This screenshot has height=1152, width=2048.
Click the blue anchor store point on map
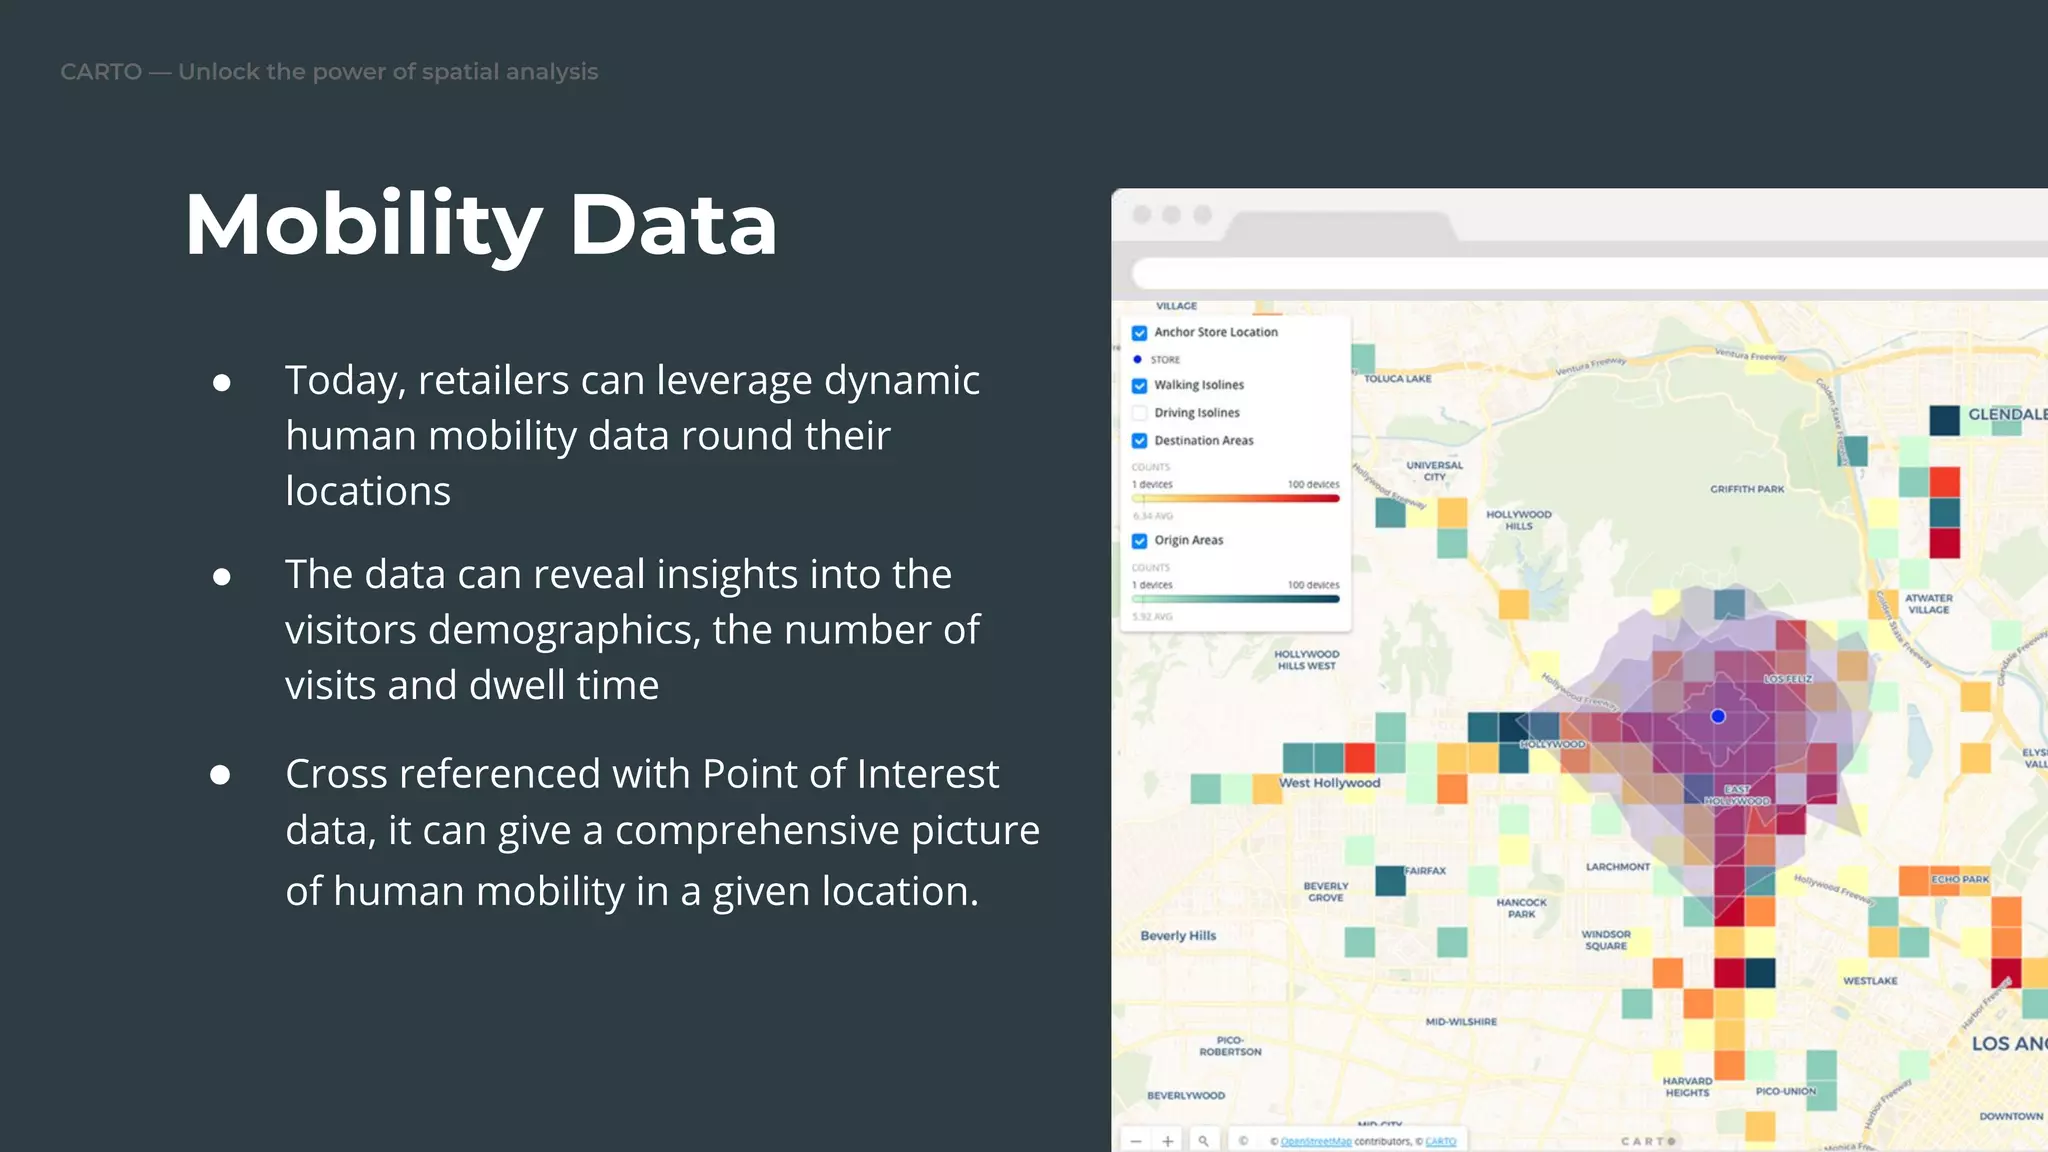pyautogui.click(x=1718, y=716)
